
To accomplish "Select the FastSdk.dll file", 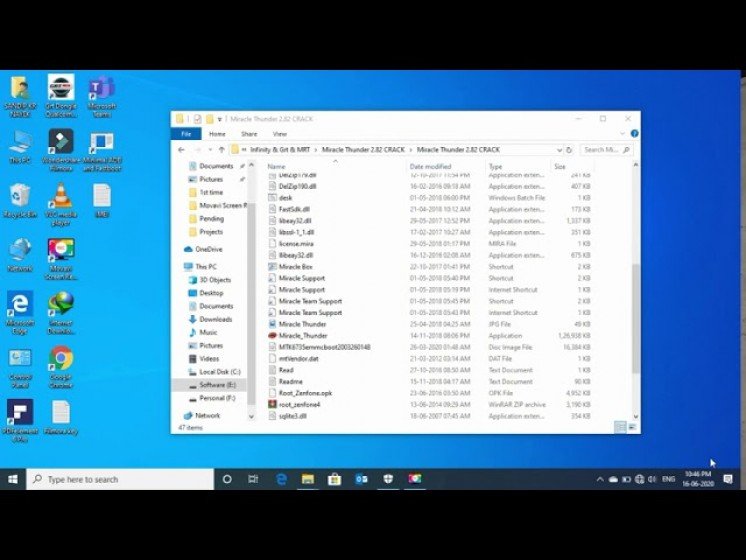I will pos(294,209).
